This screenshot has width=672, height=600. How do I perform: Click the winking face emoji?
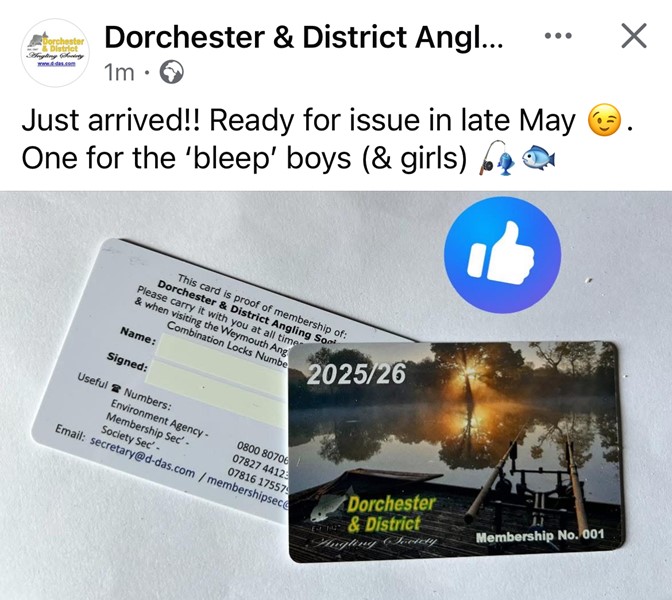click(x=604, y=121)
